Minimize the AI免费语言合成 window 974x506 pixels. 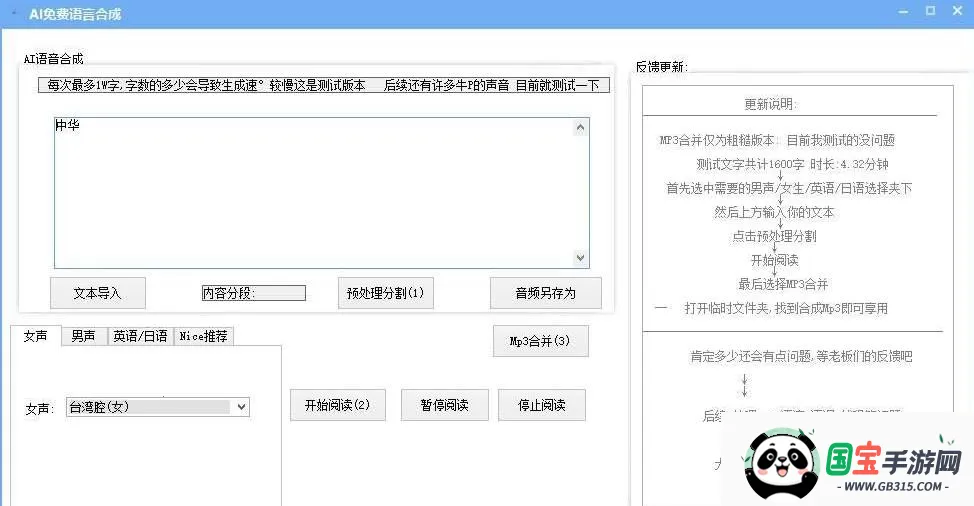pos(903,11)
